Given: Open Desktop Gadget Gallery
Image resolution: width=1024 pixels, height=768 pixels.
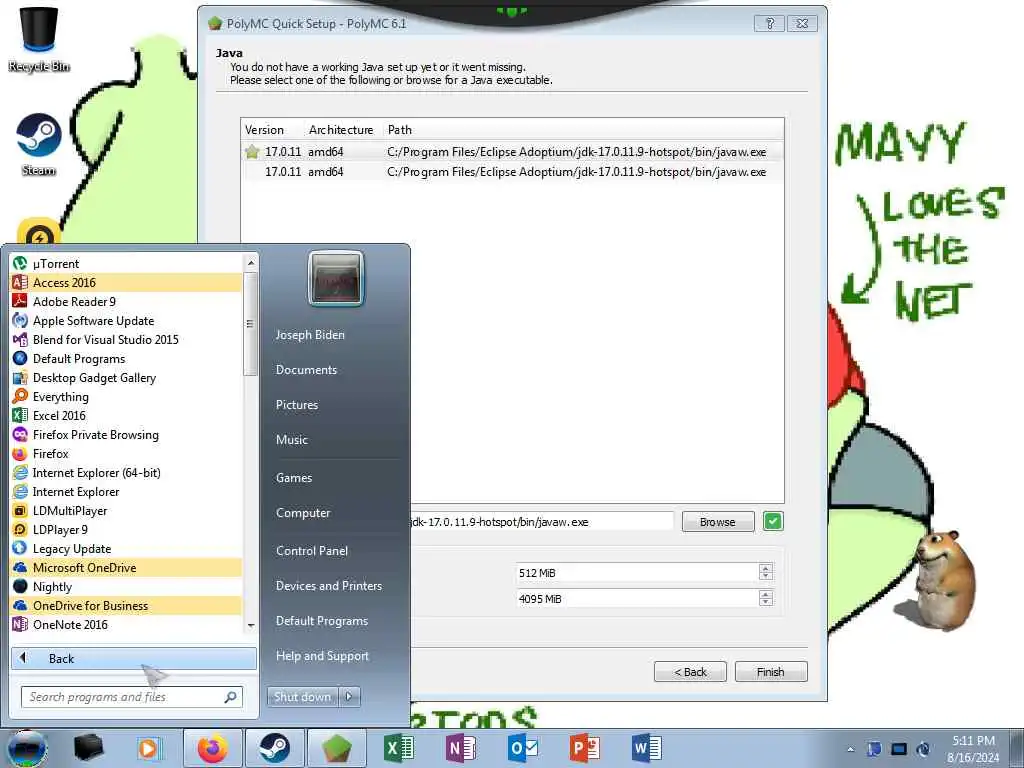Looking at the screenshot, I should click(126, 377).
